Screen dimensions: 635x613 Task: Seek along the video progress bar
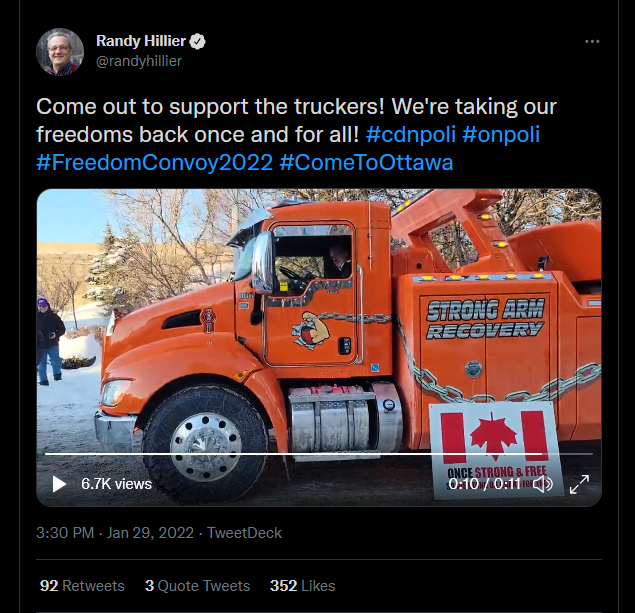click(318, 454)
